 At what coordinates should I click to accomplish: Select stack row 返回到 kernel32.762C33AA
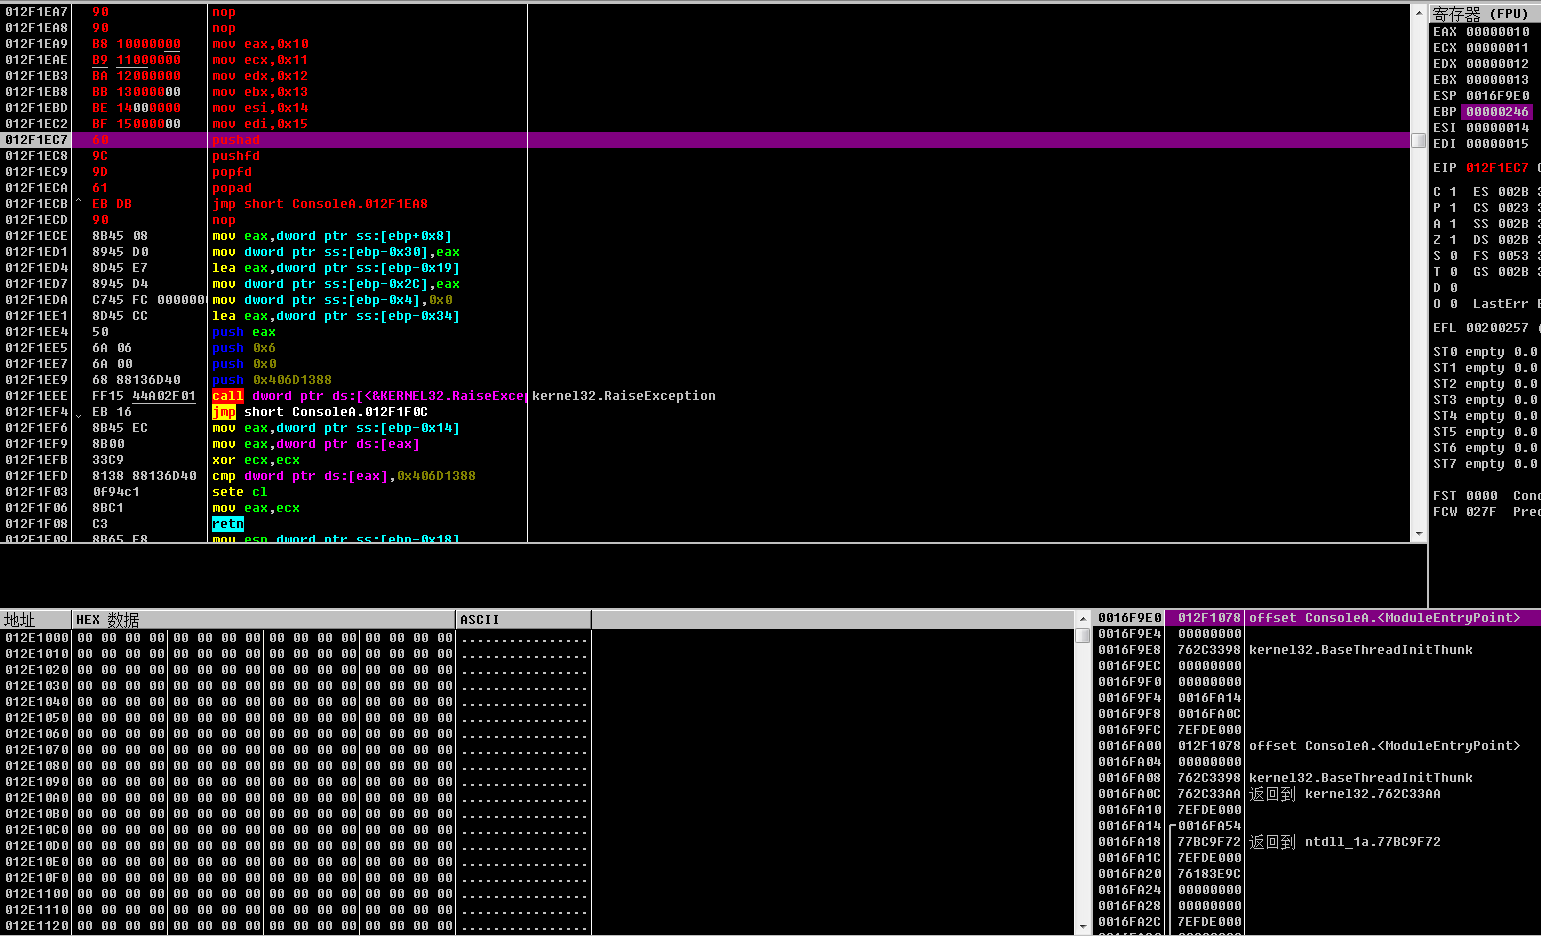tap(1318, 794)
